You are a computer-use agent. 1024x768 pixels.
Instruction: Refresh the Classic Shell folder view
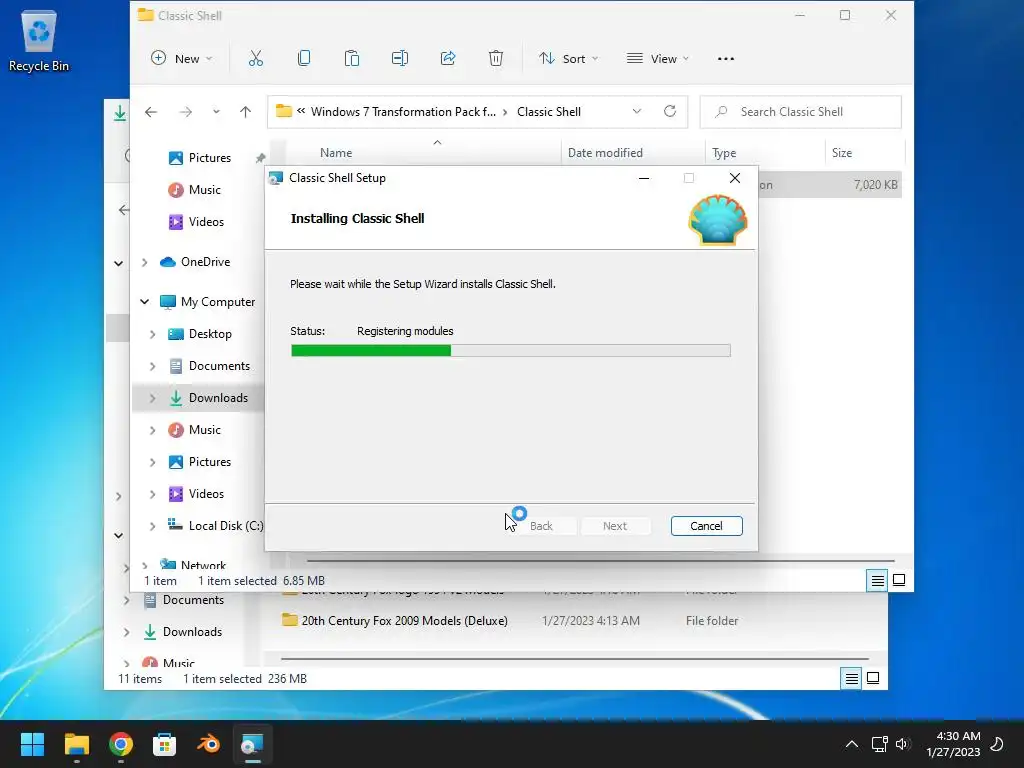coord(669,111)
